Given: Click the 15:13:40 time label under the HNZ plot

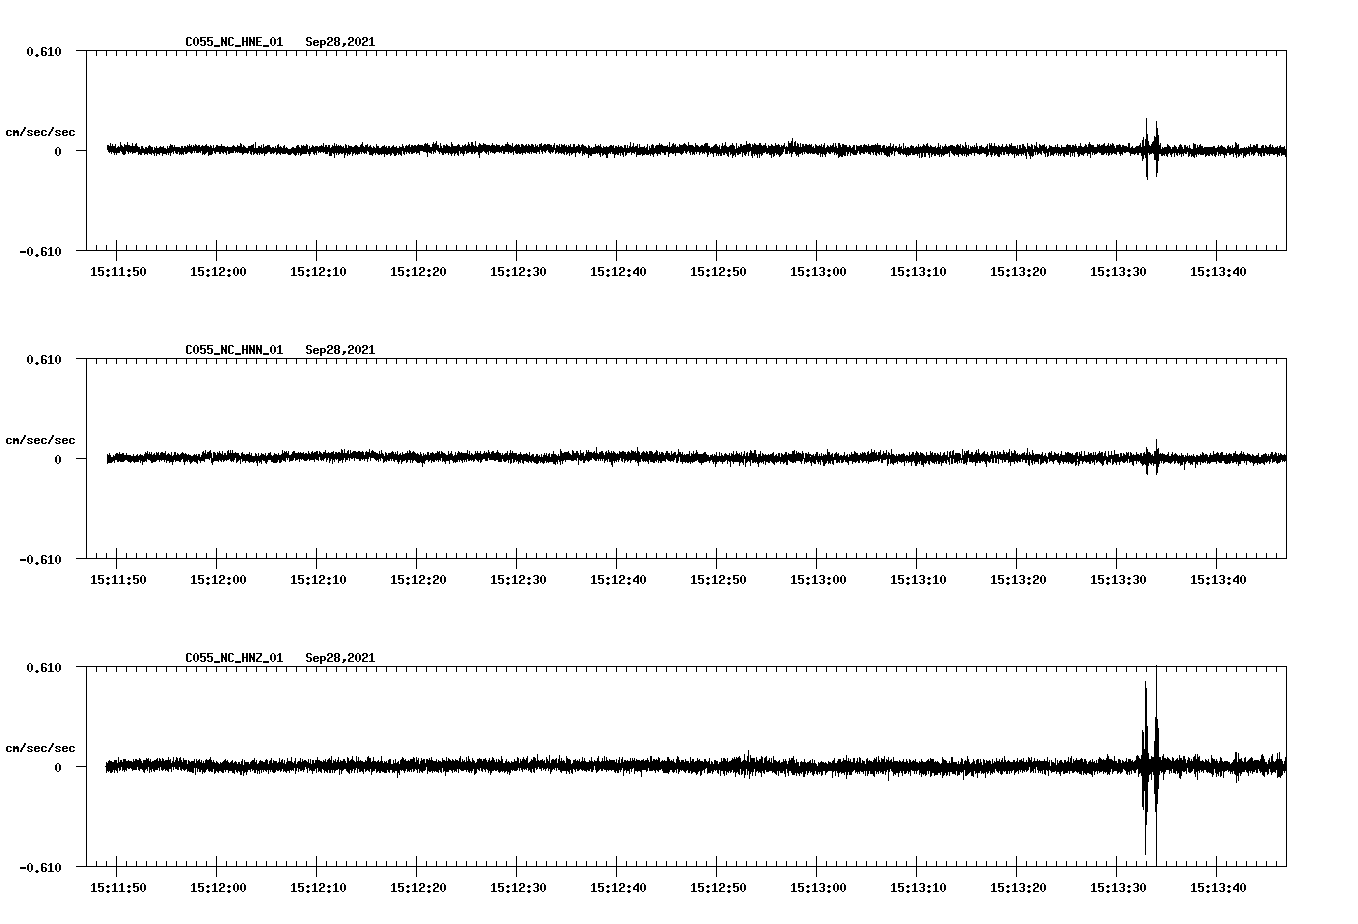Looking at the screenshot, I should point(1218,888).
